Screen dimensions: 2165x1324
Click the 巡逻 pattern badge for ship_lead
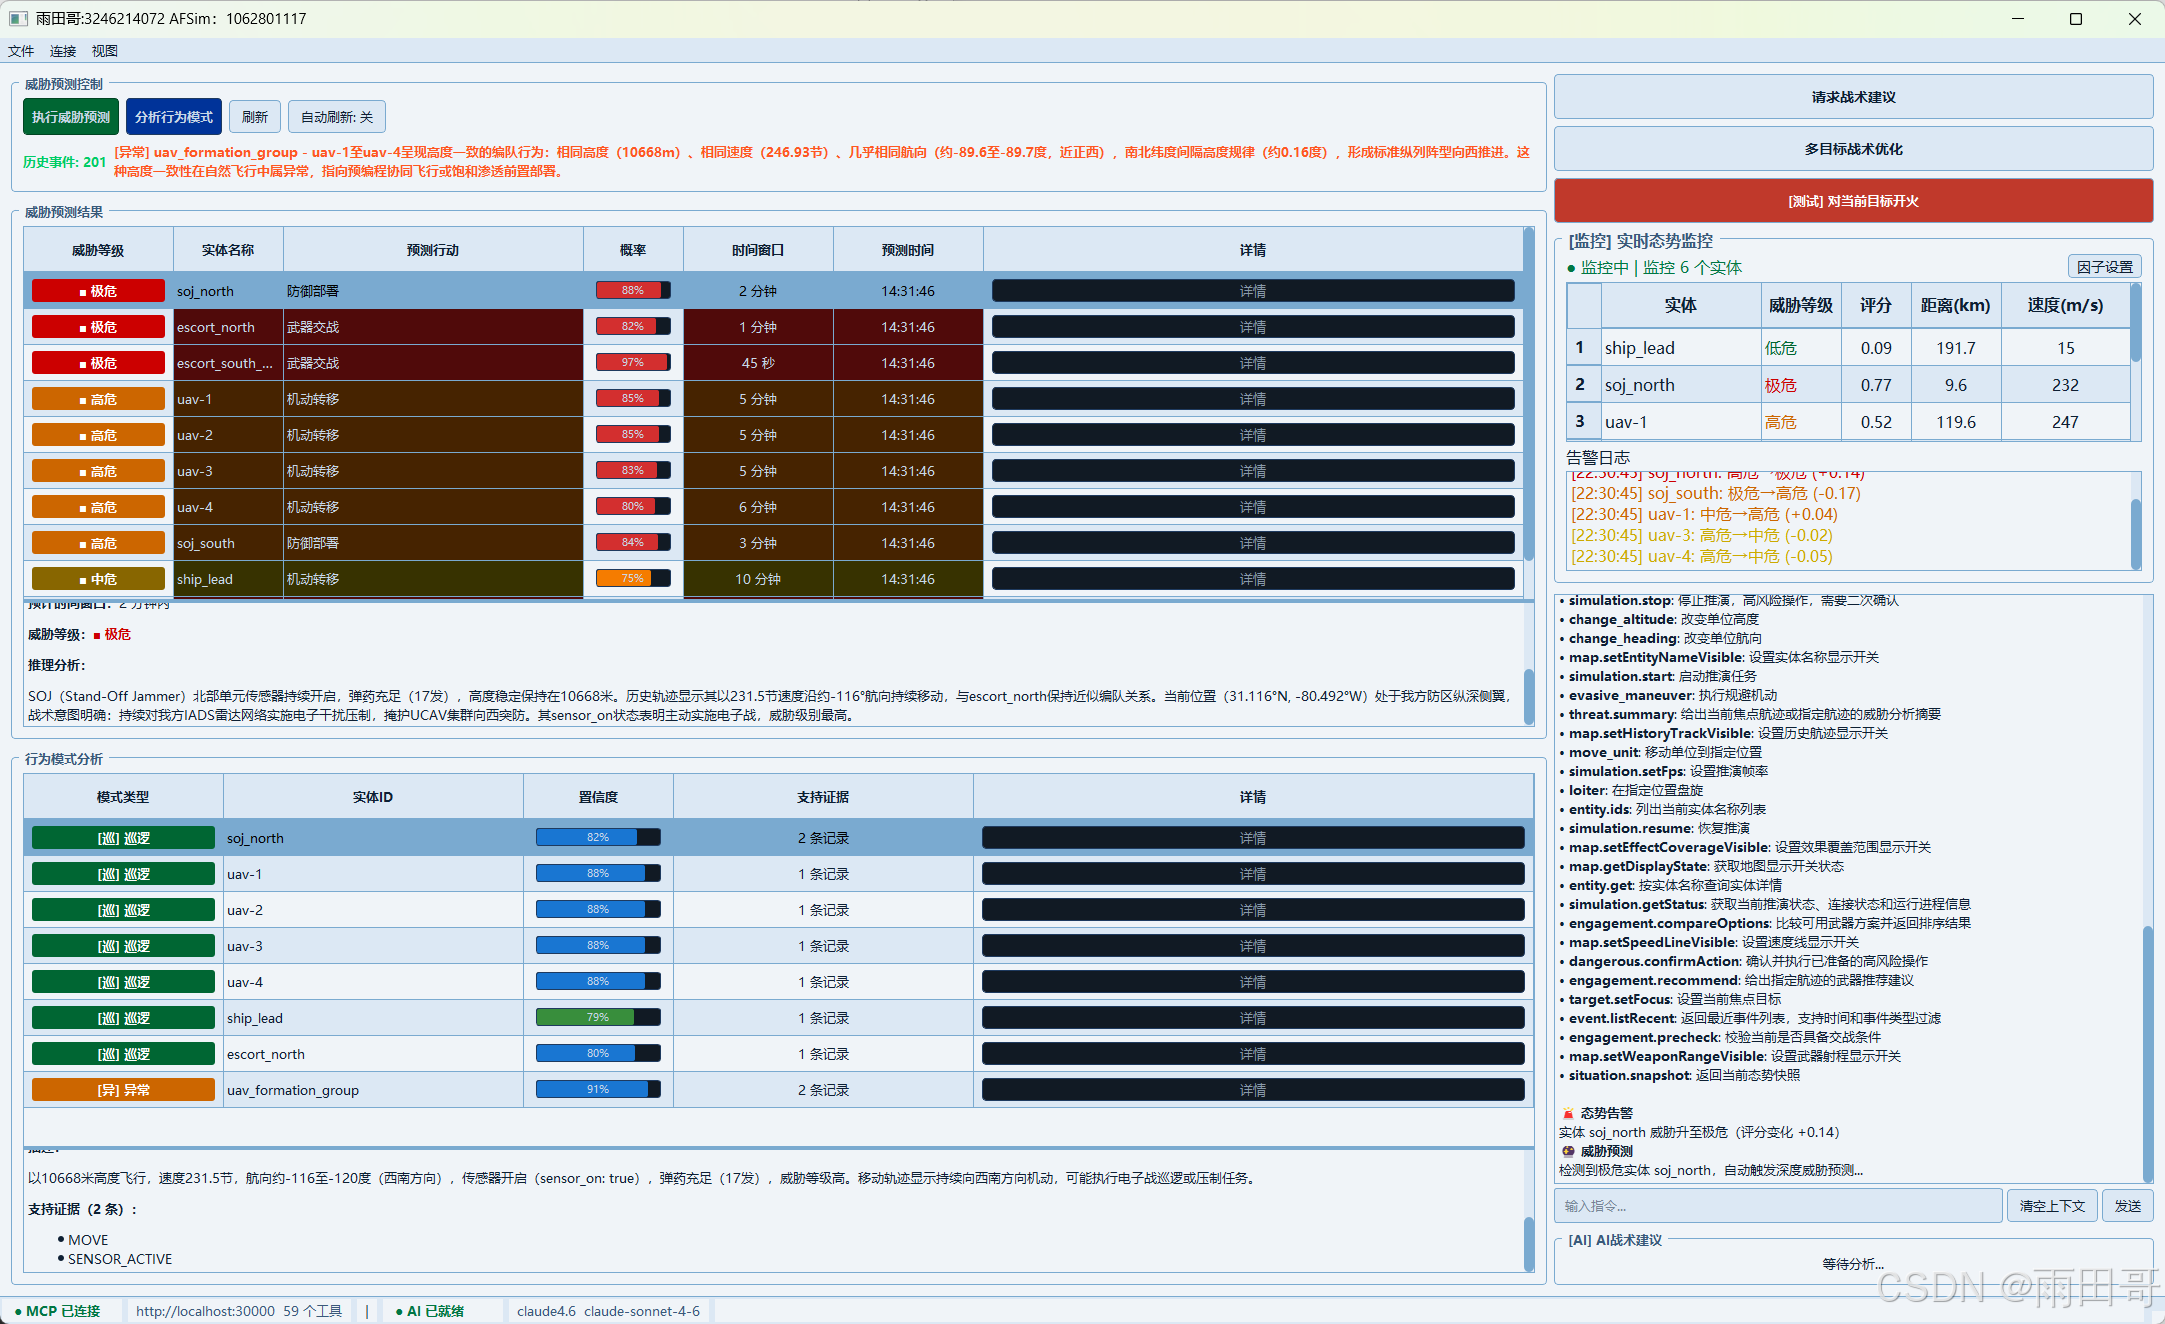(123, 1018)
